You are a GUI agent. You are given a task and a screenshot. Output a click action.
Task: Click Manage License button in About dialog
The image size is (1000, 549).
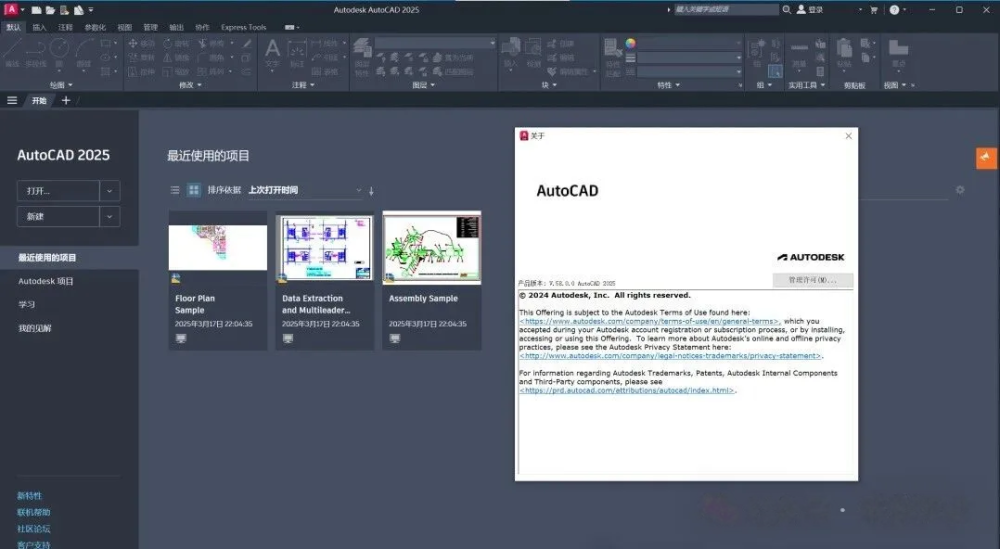pyautogui.click(x=812, y=280)
